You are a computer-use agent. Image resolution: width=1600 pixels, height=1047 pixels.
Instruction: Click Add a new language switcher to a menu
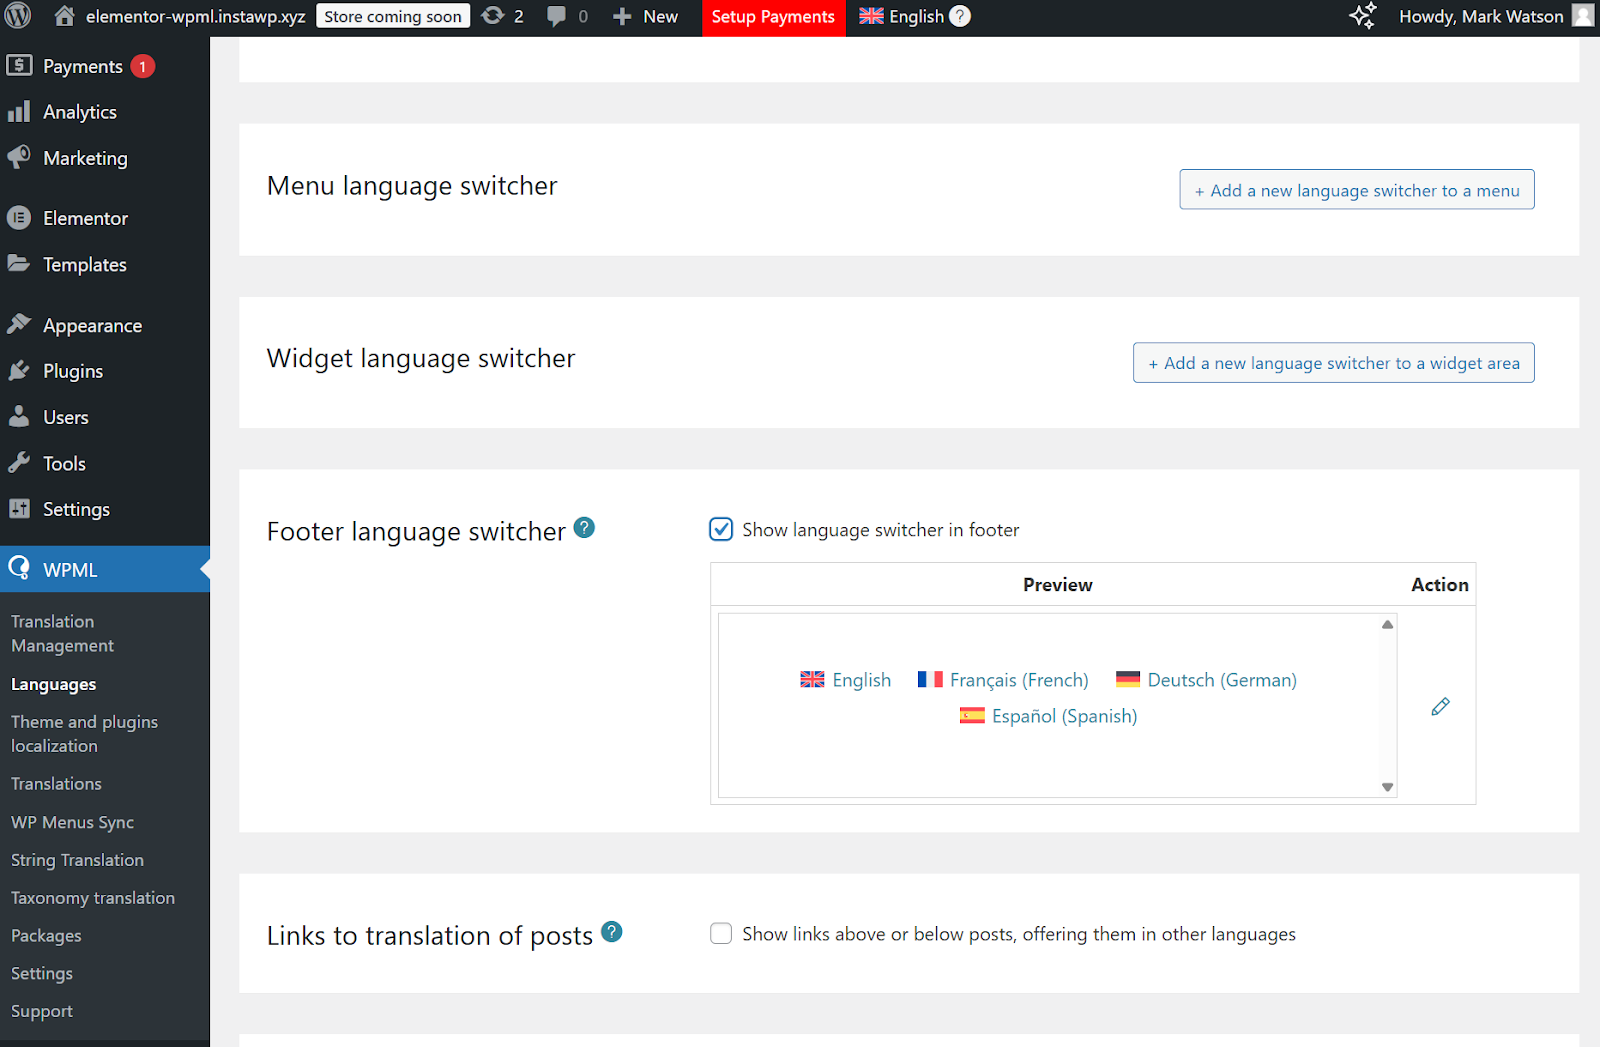pyautogui.click(x=1357, y=190)
